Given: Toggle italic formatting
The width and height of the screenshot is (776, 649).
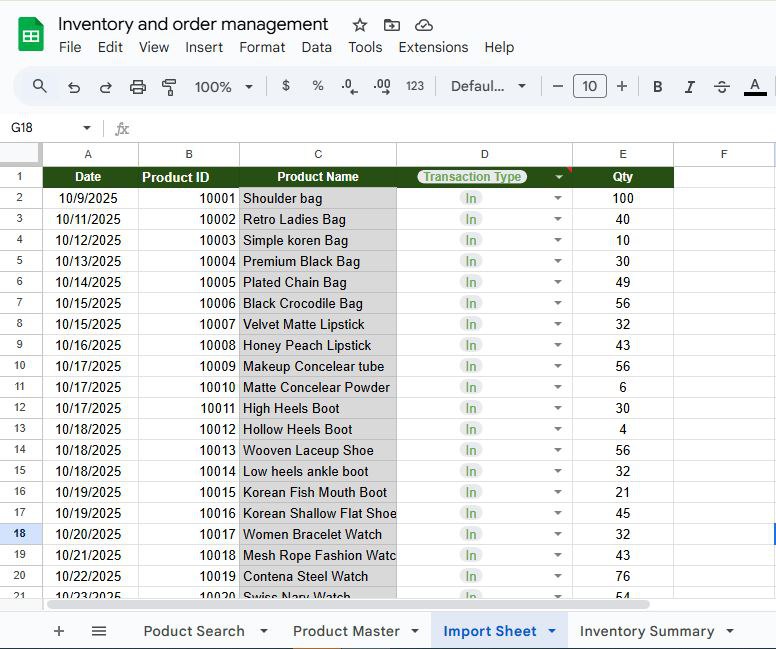Looking at the screenshot, I should (x=689, y=87).
